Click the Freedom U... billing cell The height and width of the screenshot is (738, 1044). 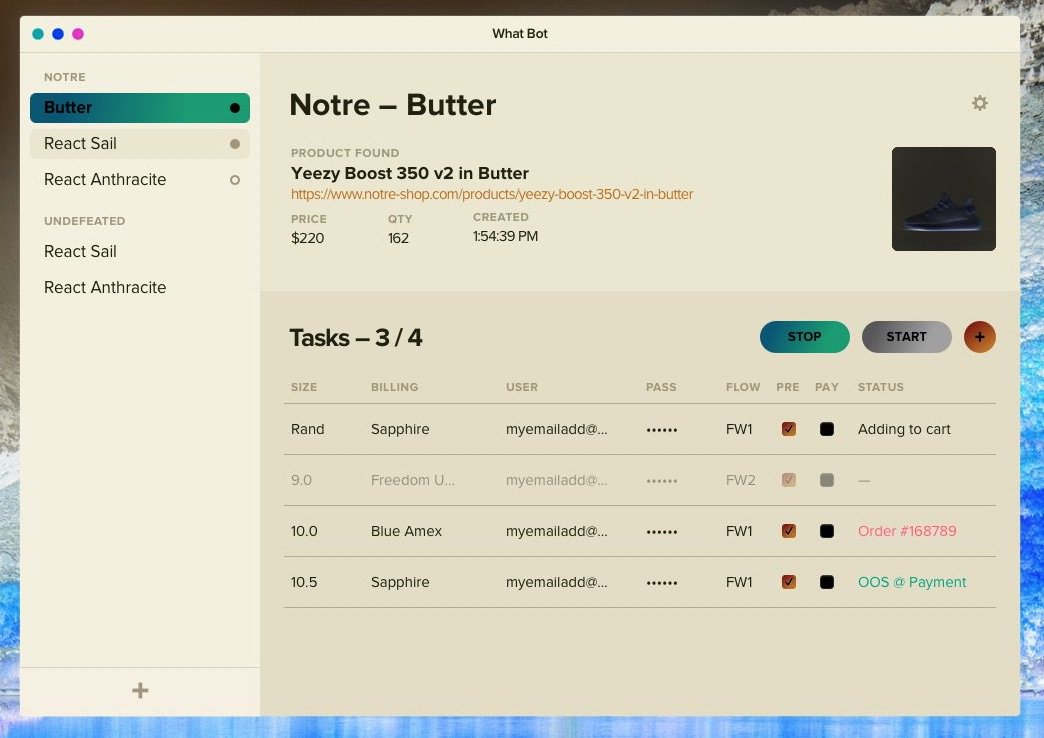pos(412,480)
